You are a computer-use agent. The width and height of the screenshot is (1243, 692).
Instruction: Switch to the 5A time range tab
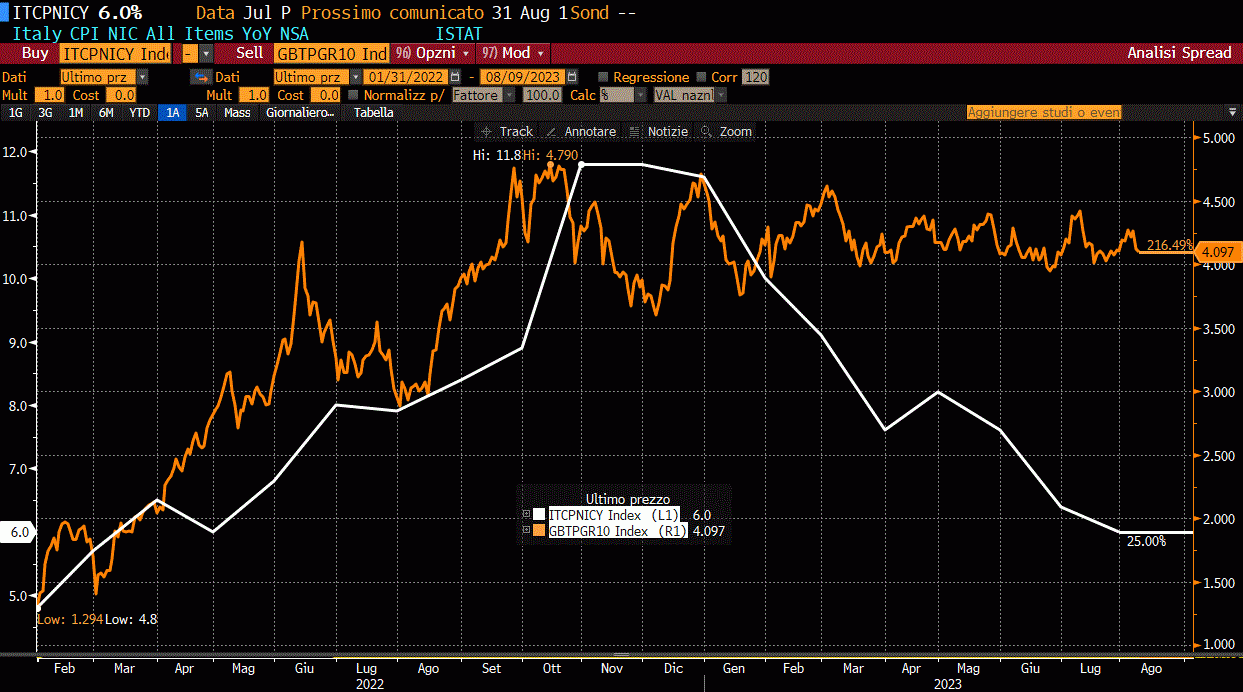202,113
